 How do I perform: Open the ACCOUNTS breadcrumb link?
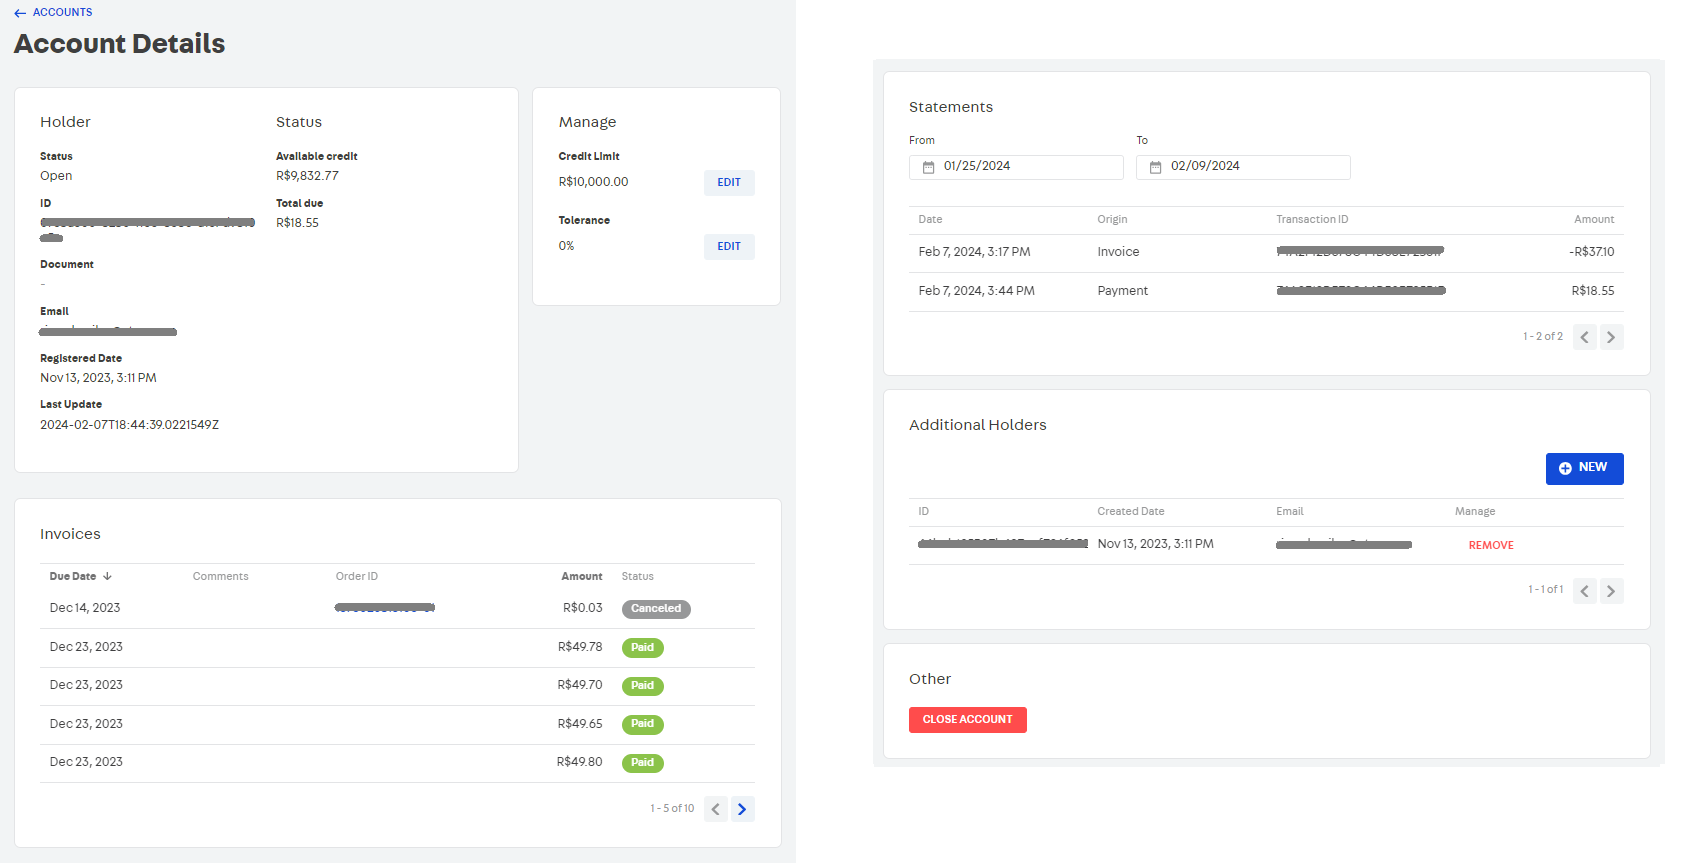[x=62, y=13]
